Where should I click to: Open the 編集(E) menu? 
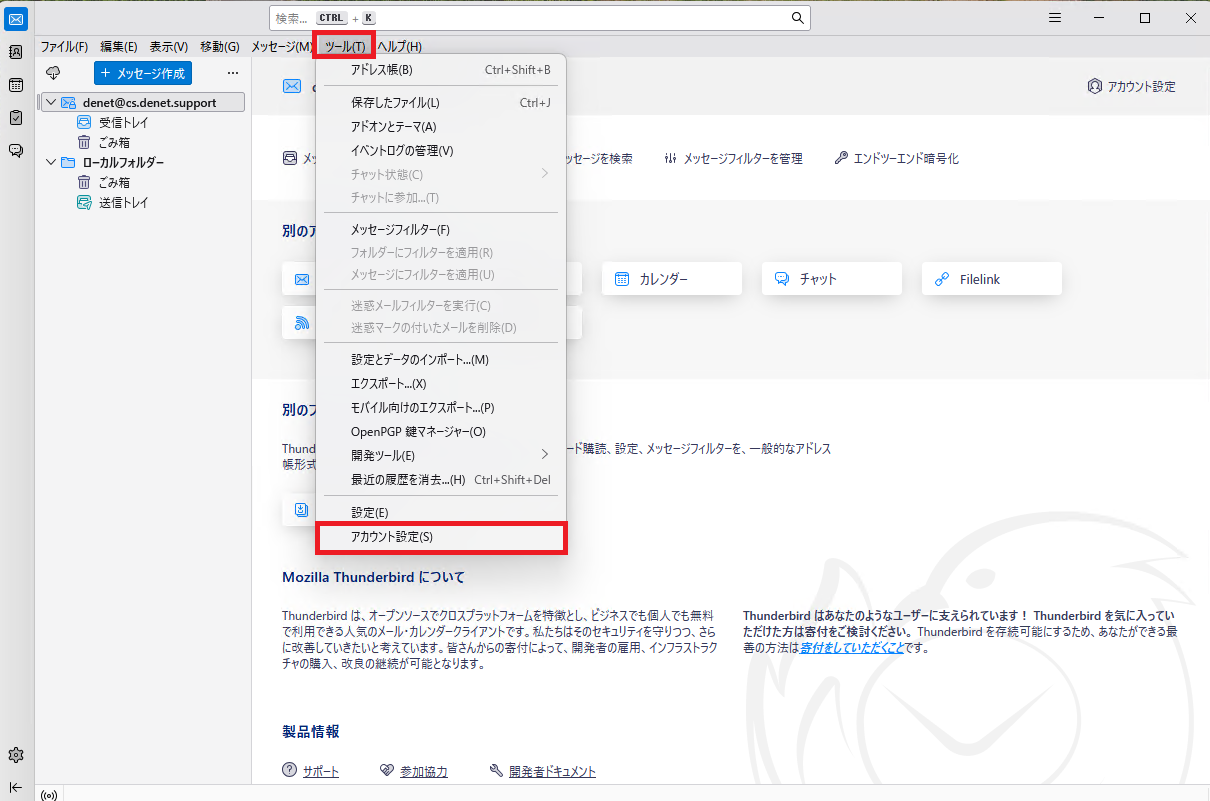[x=119, y=46]
